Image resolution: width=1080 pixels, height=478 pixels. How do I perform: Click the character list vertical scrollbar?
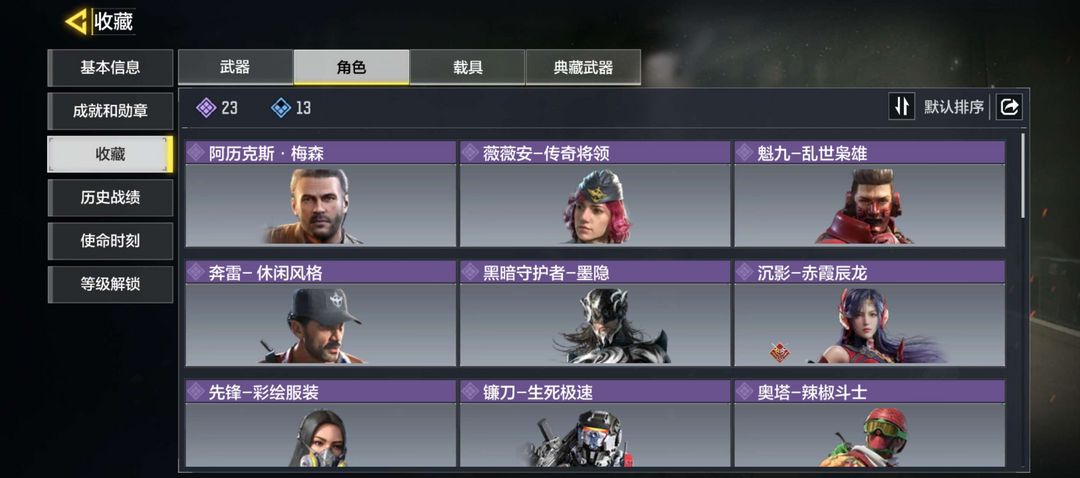(1023, 176)
